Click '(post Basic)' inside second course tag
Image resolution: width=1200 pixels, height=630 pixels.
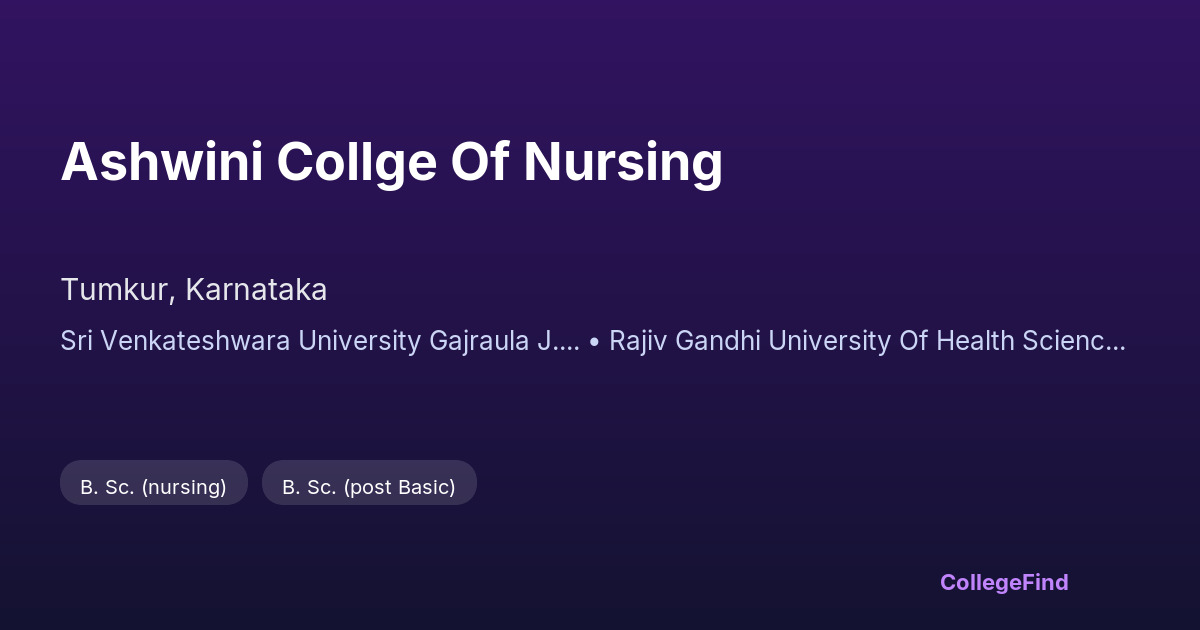coord(399,487)
